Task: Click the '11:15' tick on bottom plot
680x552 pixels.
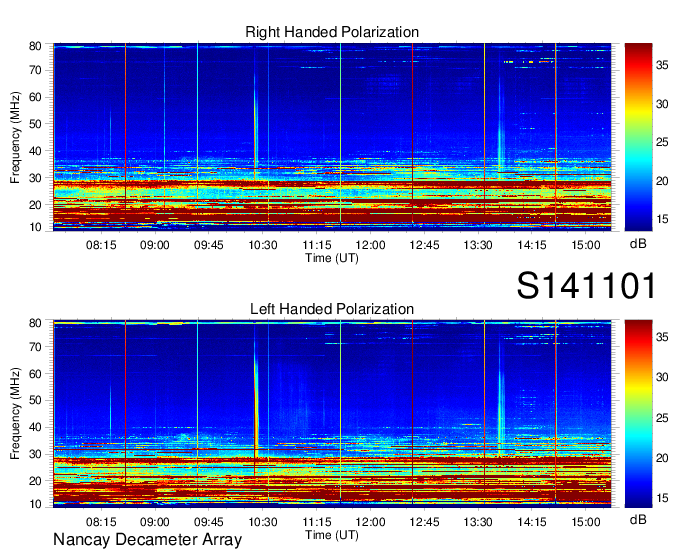Action: click(x=317, y=522)
